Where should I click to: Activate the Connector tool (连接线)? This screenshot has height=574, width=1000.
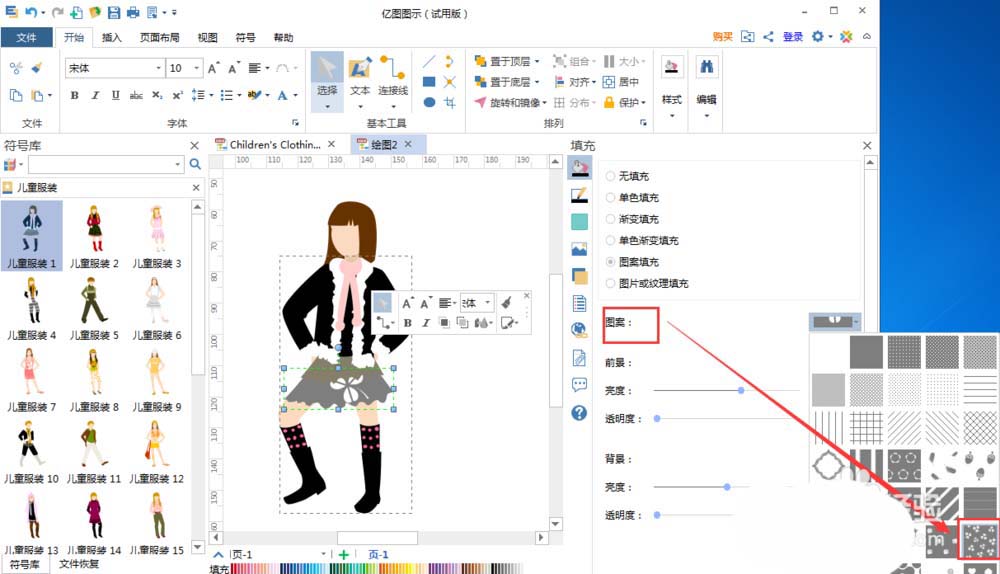click(392, 82)
